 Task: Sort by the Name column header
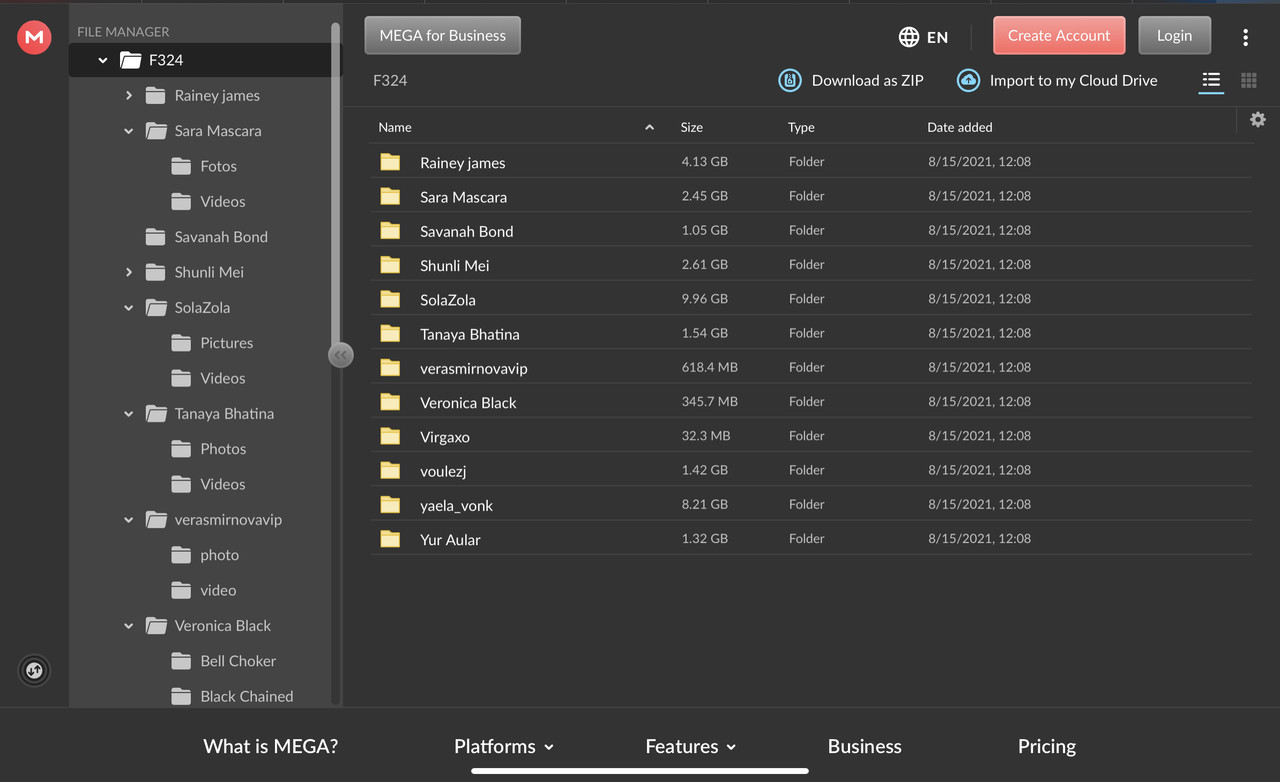pyautogui.click(x=395, y=127)
